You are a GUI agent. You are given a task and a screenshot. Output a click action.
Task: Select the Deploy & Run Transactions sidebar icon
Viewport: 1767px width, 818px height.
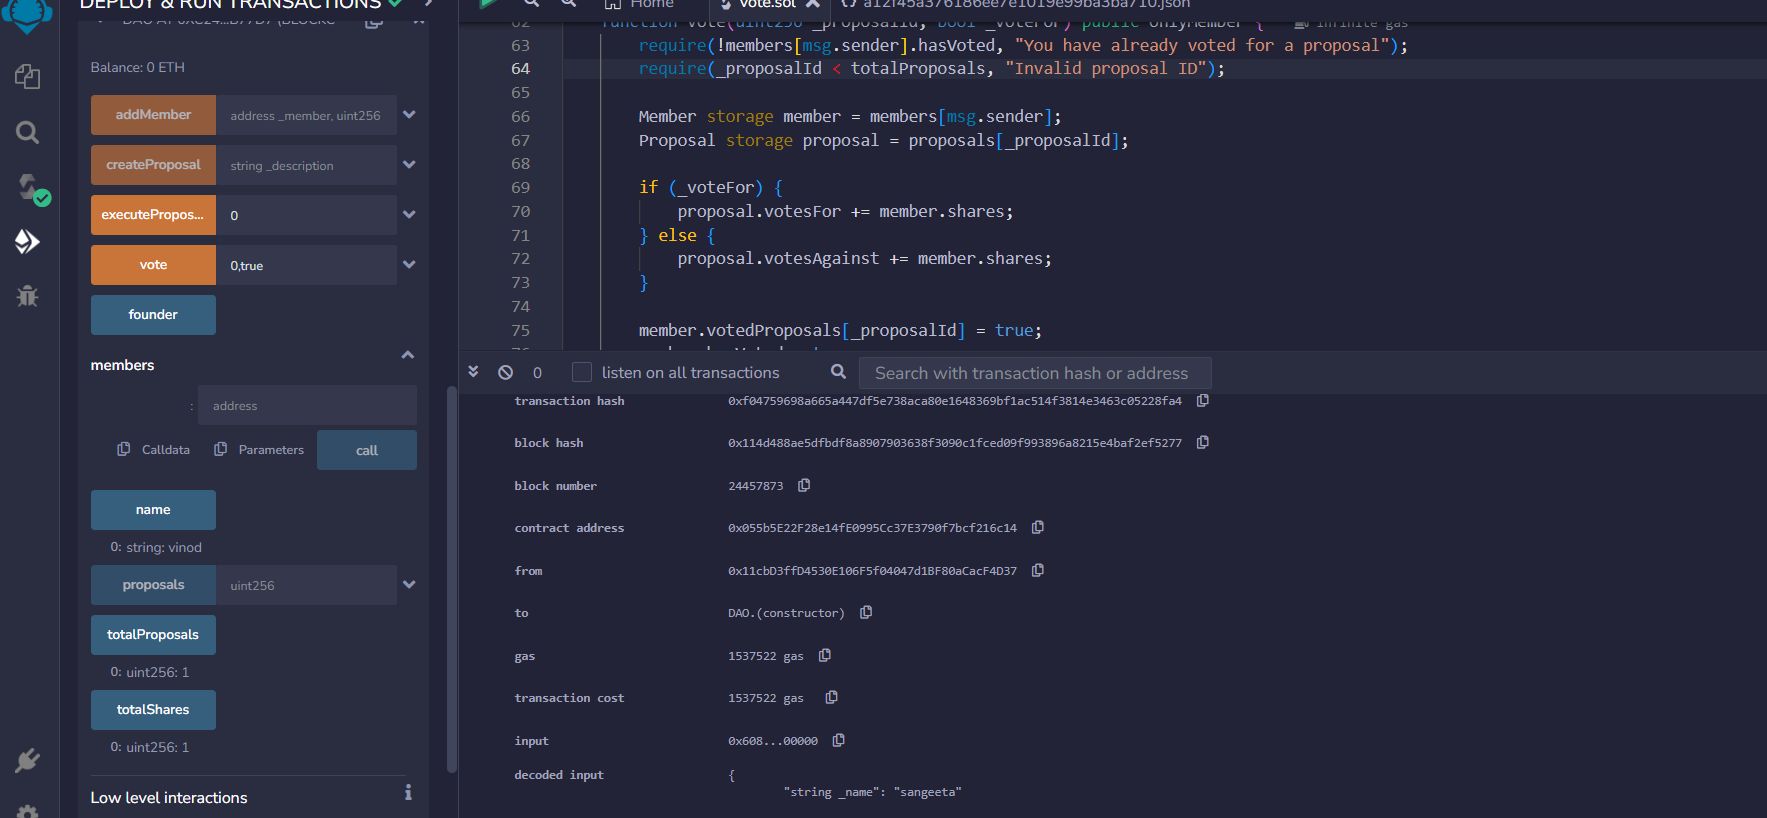pyautogui.click(x=28, y=241)
